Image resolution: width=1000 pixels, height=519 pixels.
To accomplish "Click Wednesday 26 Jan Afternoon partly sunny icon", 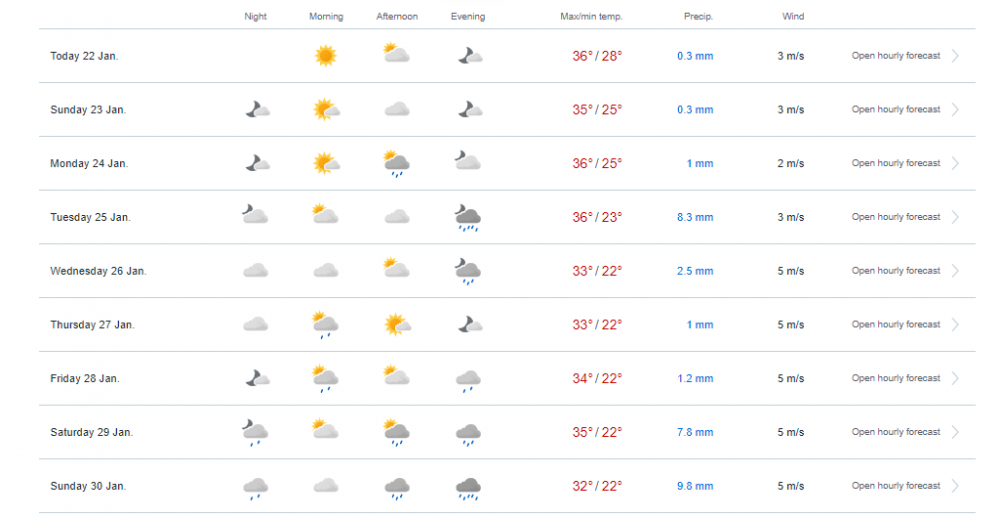I will (x=396, y=267).
